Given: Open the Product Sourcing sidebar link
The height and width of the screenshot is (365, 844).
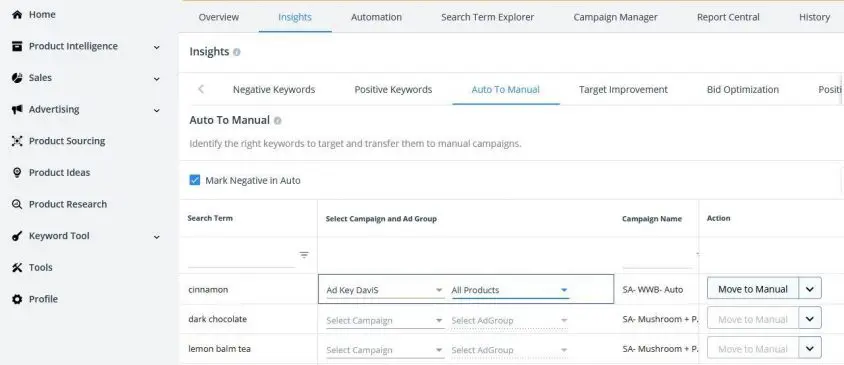Looking at the screenshot, I should [x=67, y=141].
